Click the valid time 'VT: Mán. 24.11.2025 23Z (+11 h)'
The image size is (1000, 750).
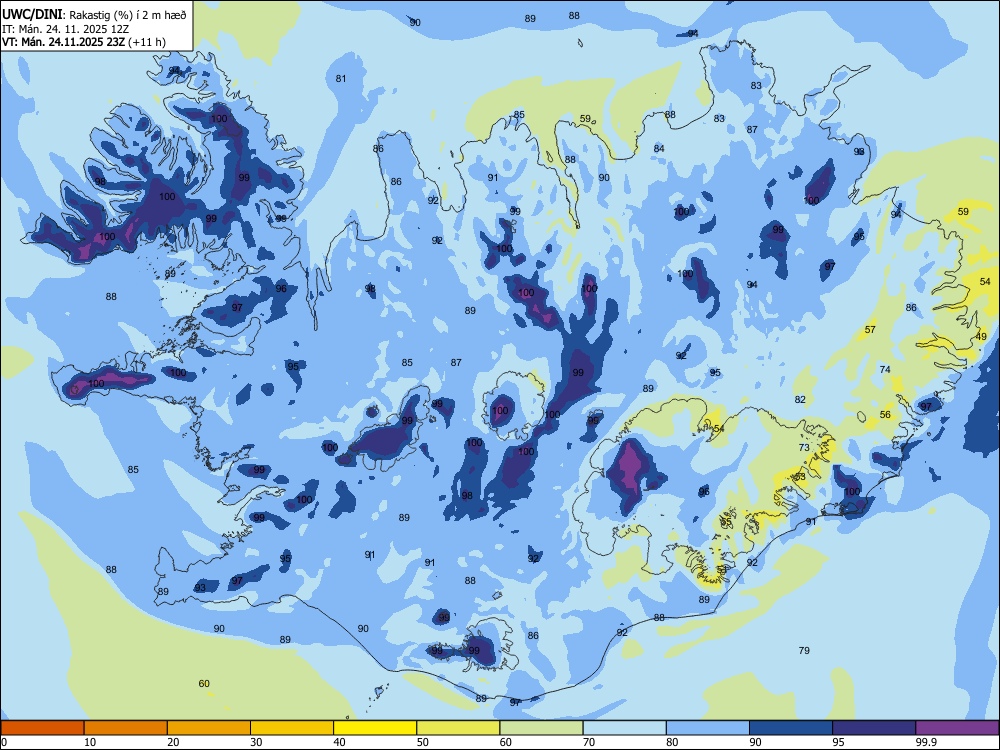[x=84, y=42]
